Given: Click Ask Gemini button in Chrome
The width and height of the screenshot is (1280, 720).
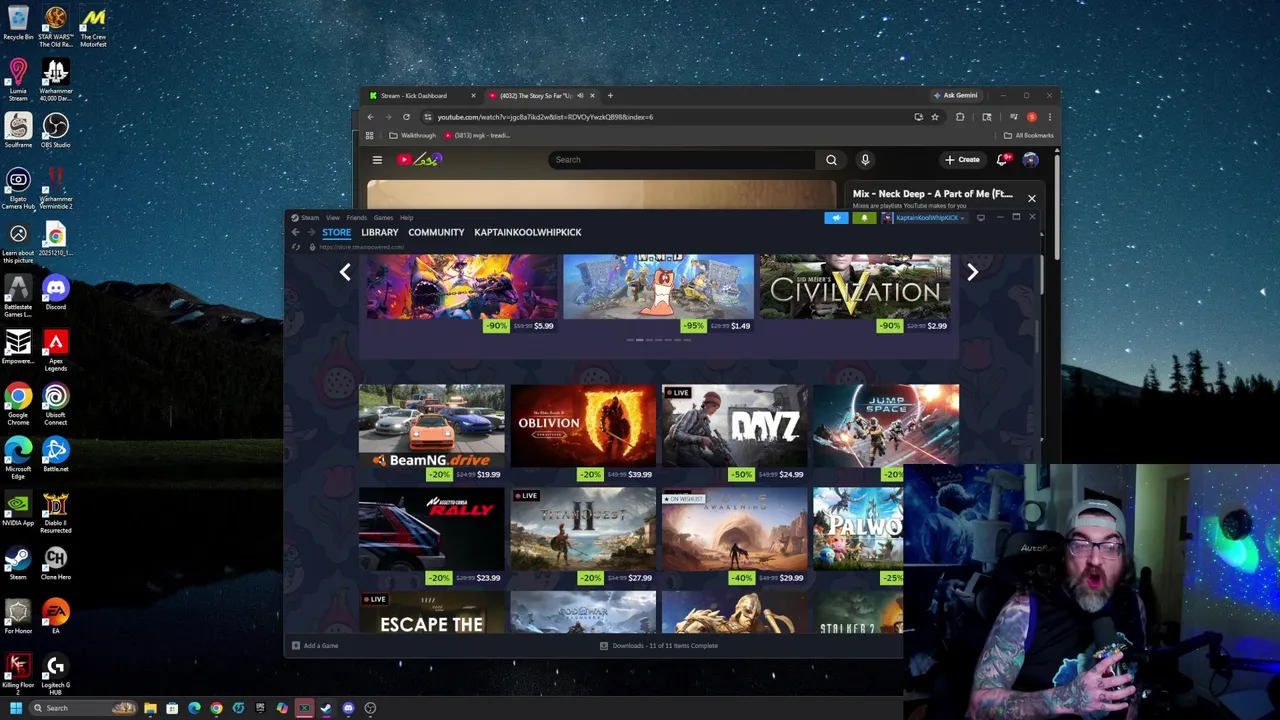Looking at the screenshot, I should pyautogui.click(x=954, y=96).
